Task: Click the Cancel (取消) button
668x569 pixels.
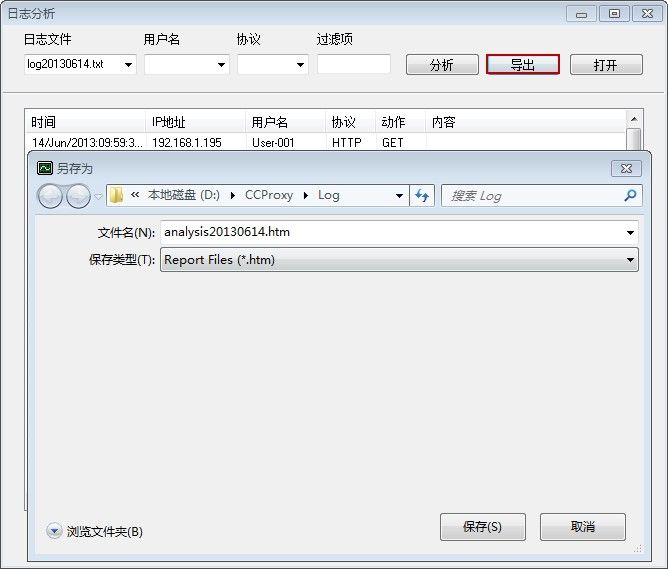Action: 583,527
